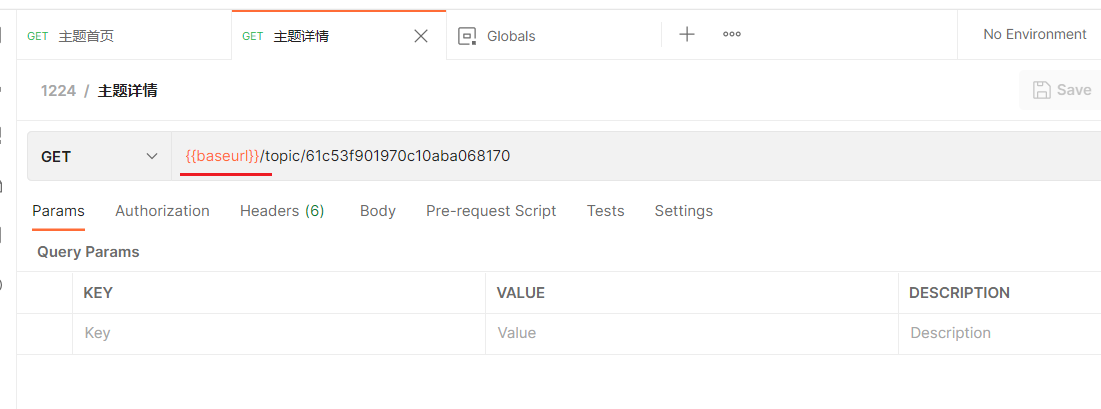Click the query param Key field
Screen dimensions: 1101x409
[x=278, y=333]
